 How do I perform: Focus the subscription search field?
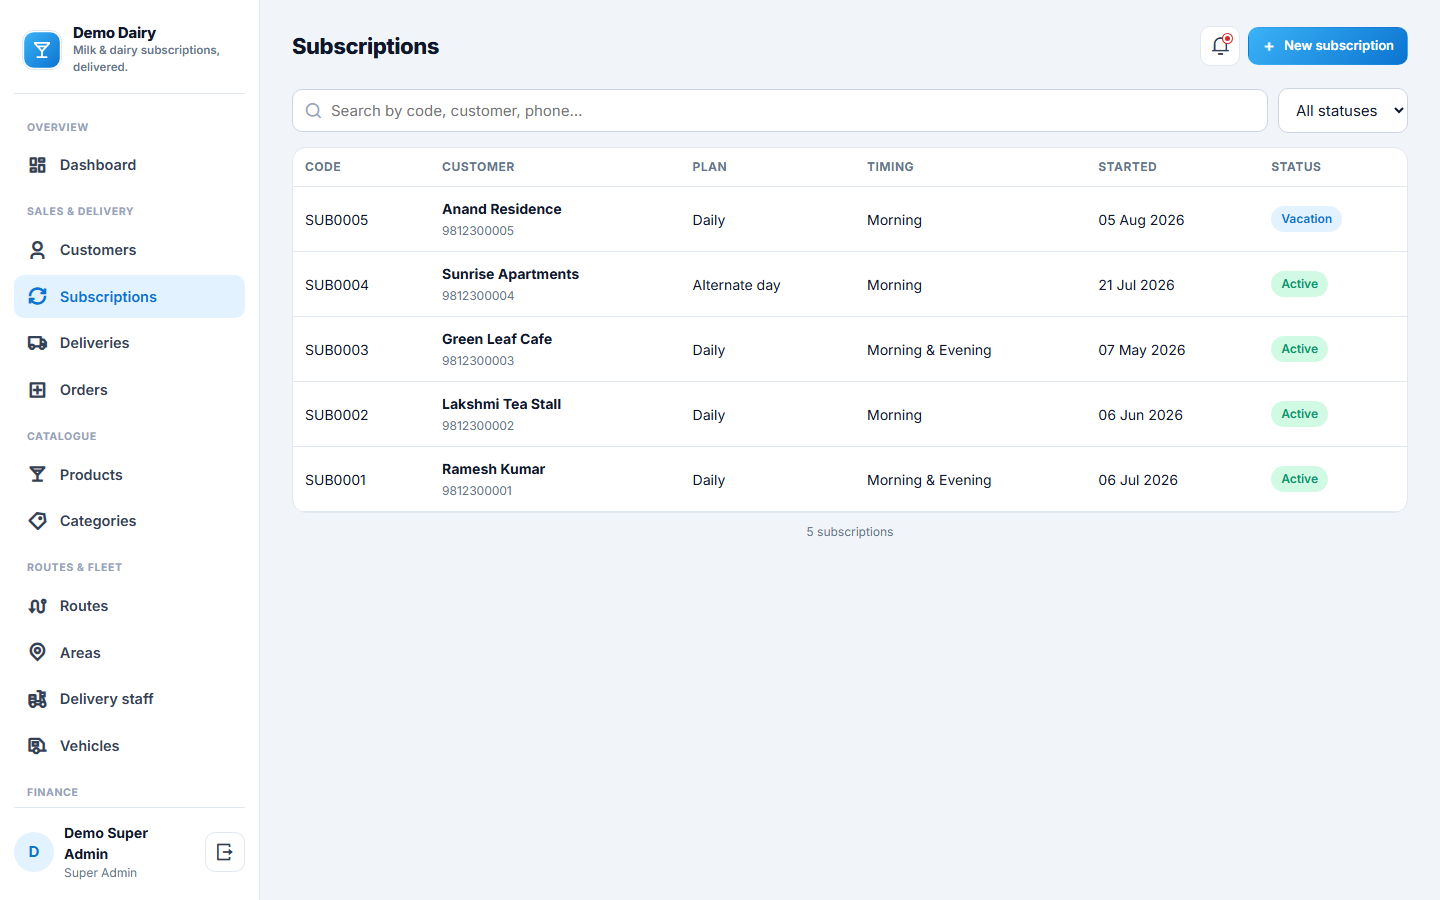click(x=780, y=111)
